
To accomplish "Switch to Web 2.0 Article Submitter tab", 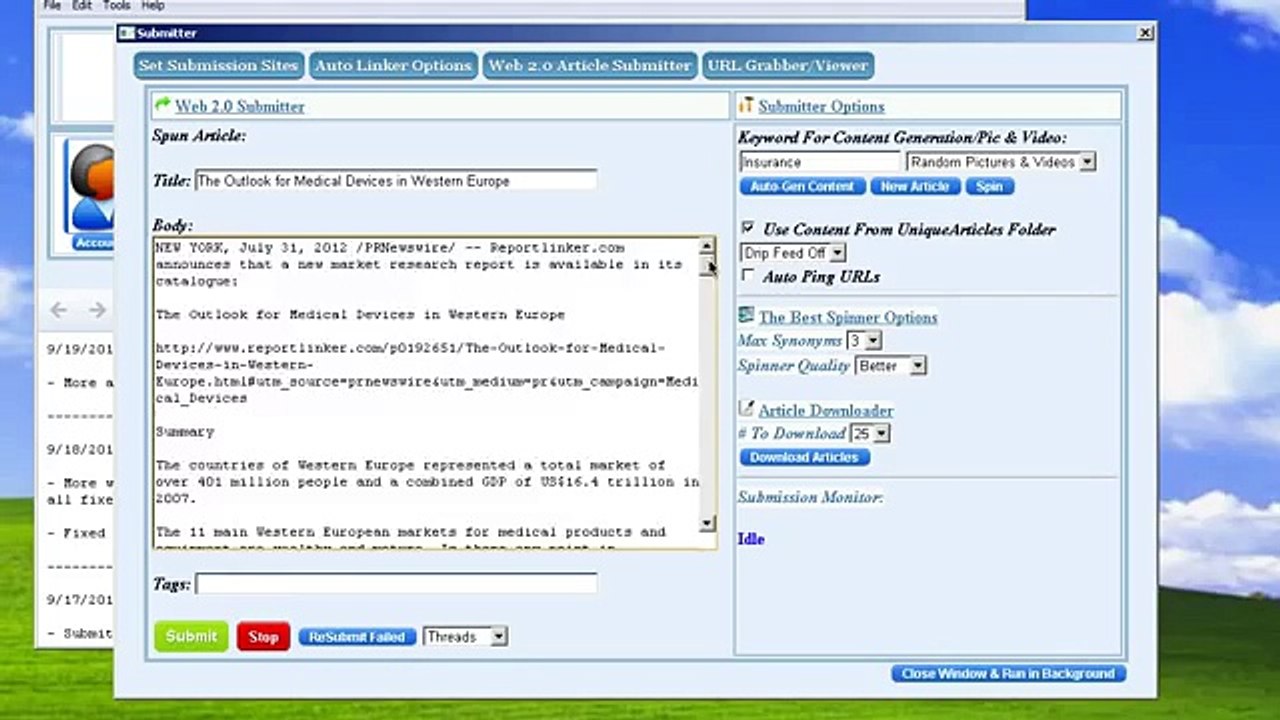I will 589,65.
